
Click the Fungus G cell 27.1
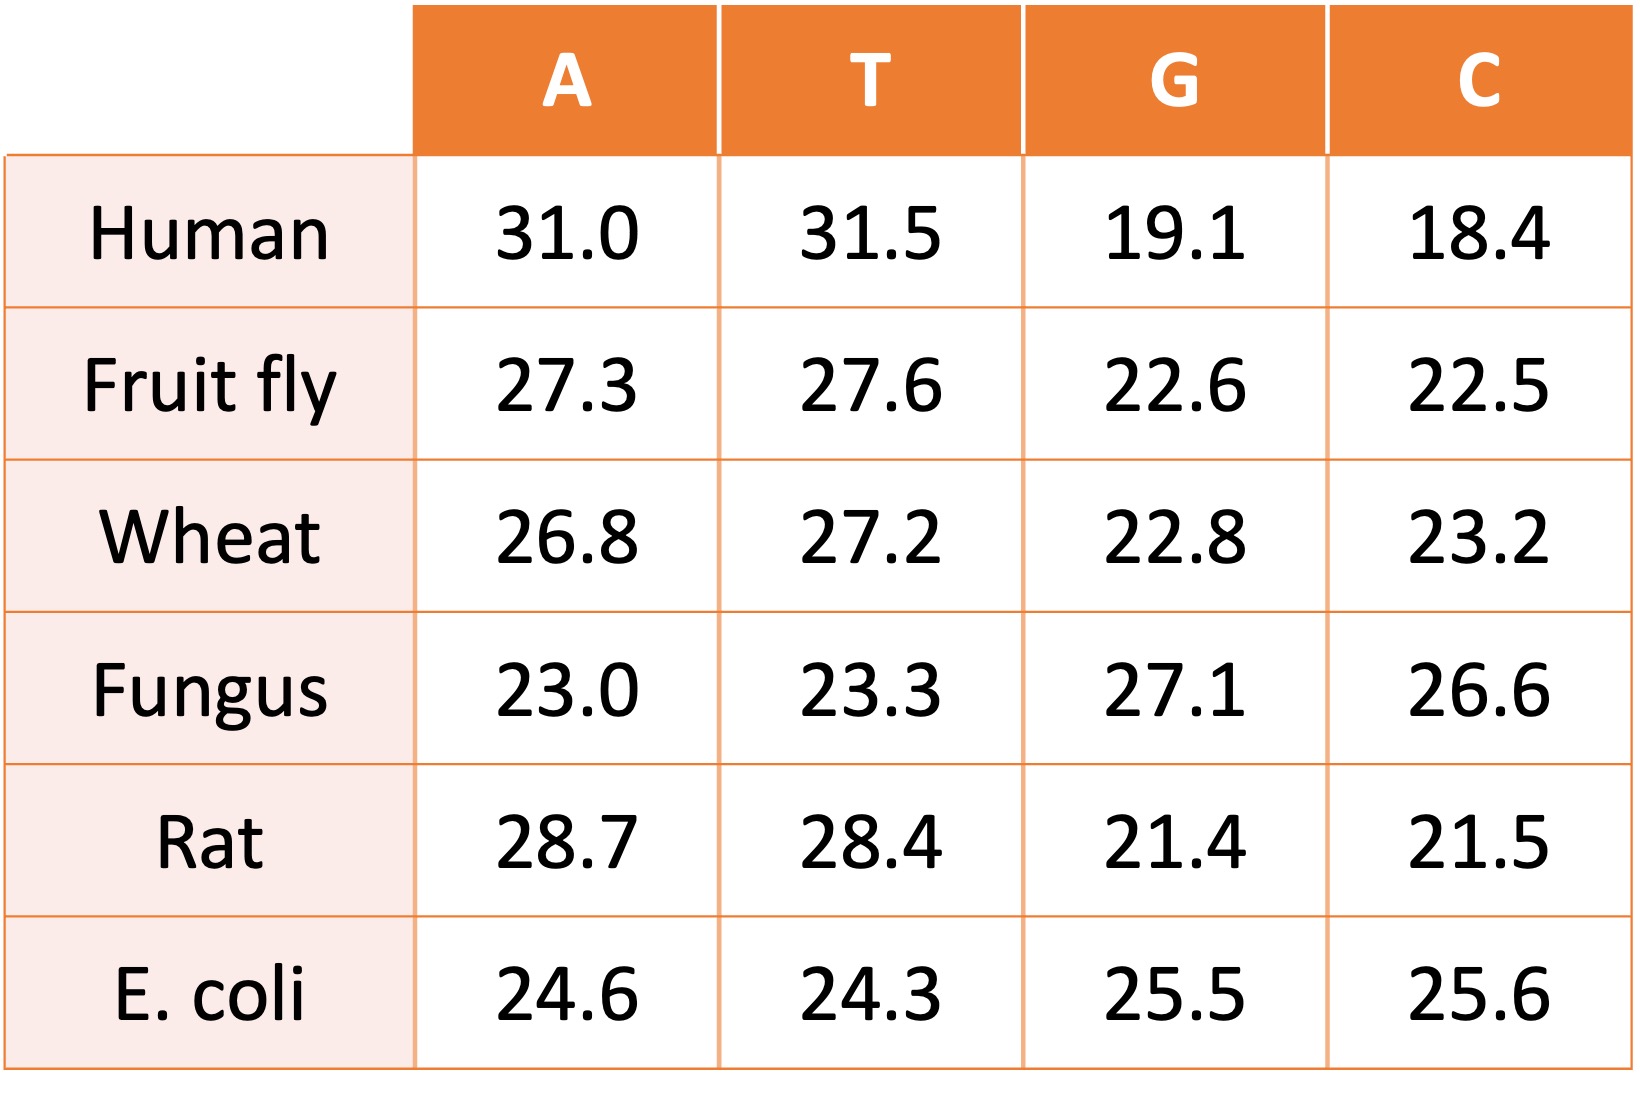coord(1175,689)
